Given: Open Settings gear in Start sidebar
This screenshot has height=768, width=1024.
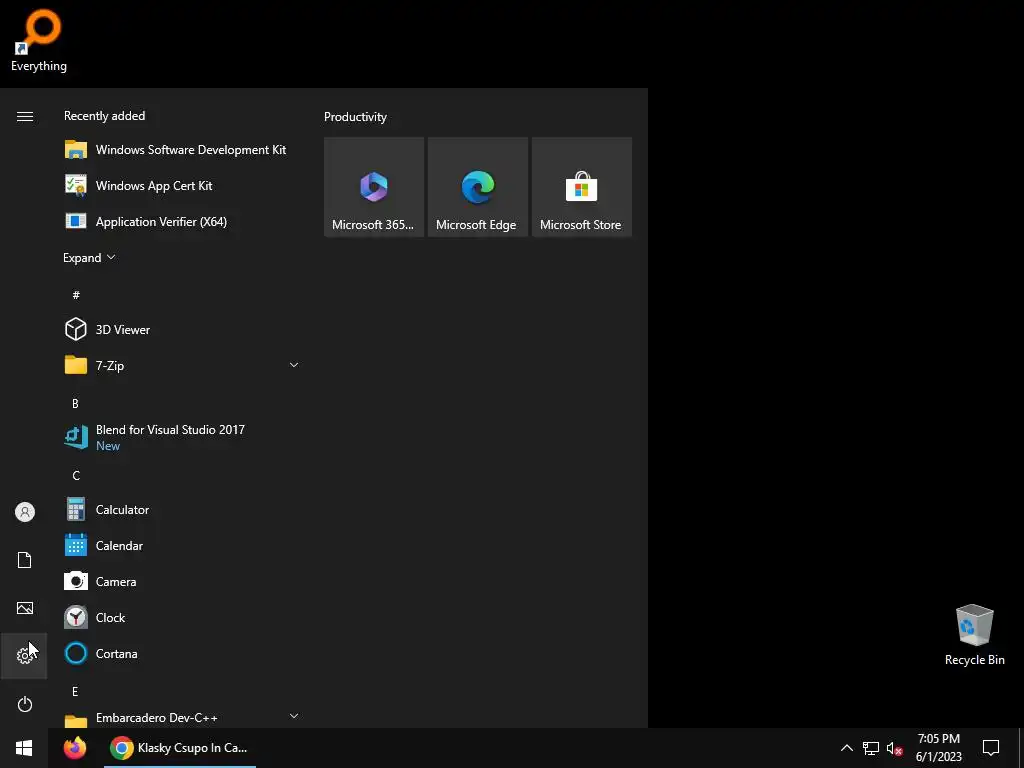Looking at the screenshot, I should [x=24, y=656].
